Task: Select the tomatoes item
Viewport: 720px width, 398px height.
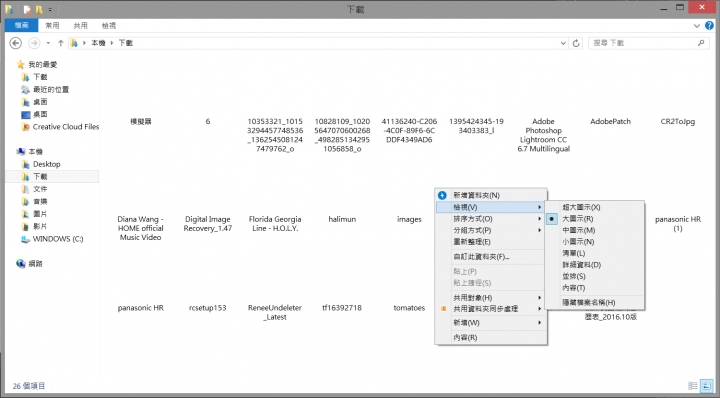Action: point(409,308)
